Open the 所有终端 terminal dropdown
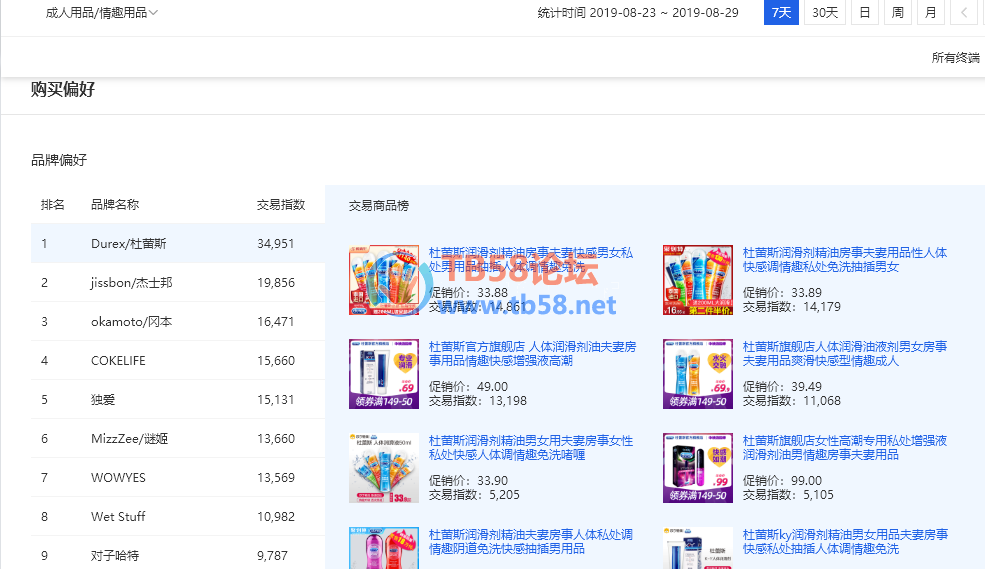 955,58
